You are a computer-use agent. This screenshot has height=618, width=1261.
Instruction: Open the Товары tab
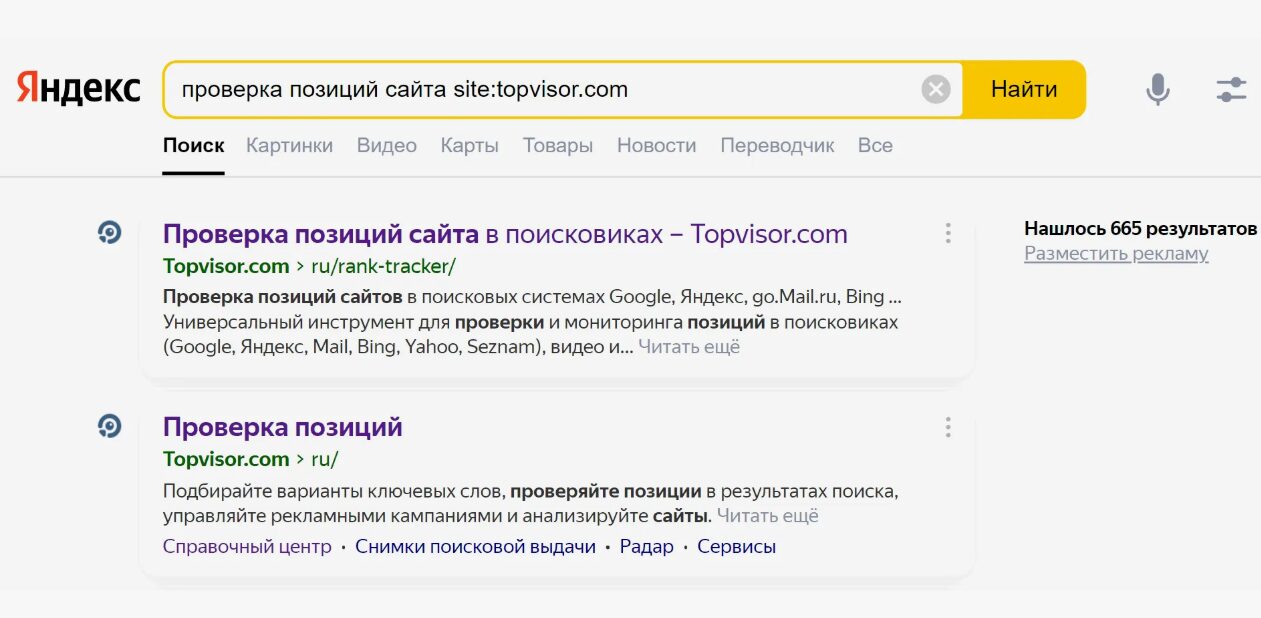[557, 146]
